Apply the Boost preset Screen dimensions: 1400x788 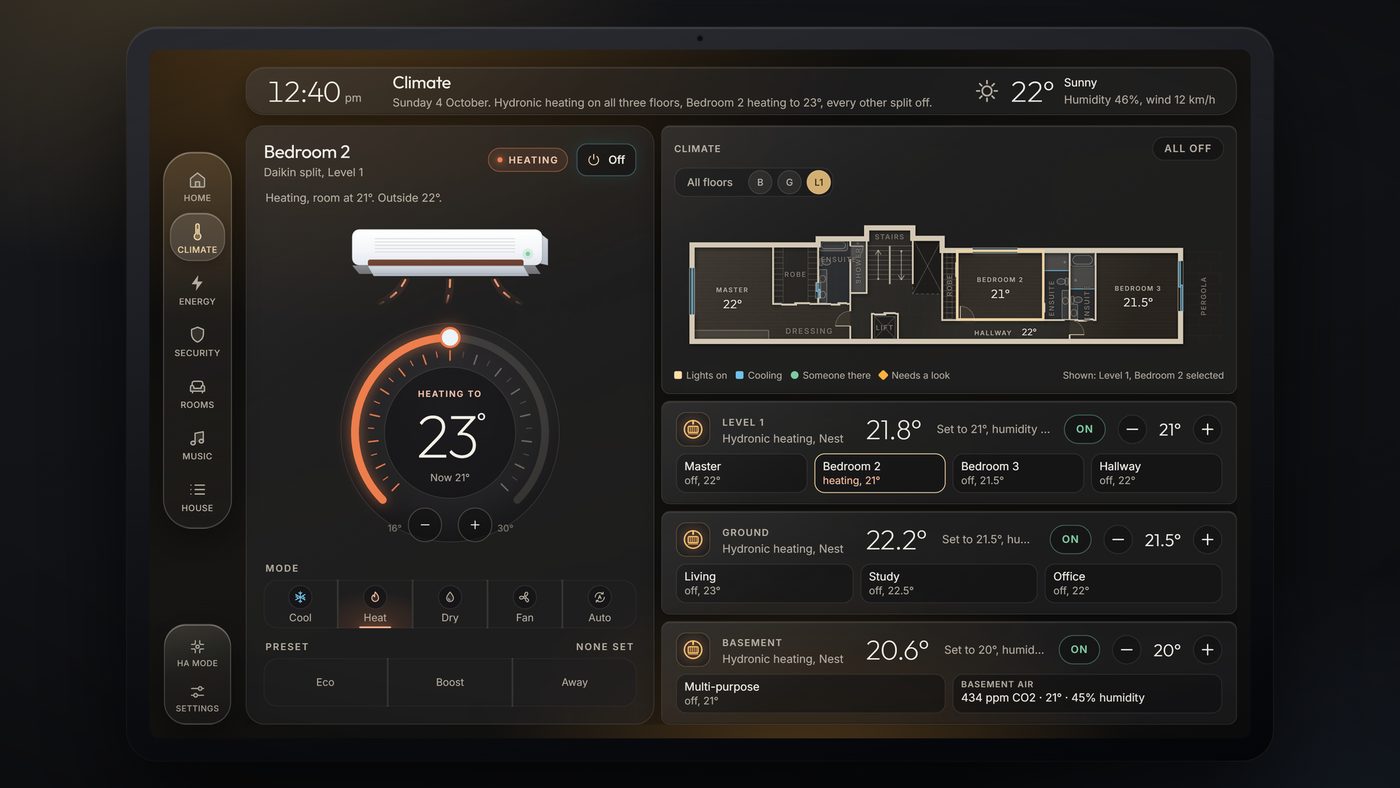click(450, 682)
